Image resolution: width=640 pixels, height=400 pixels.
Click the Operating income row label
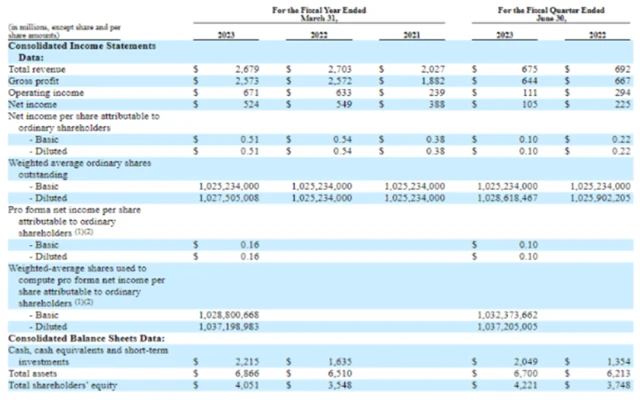46,93
